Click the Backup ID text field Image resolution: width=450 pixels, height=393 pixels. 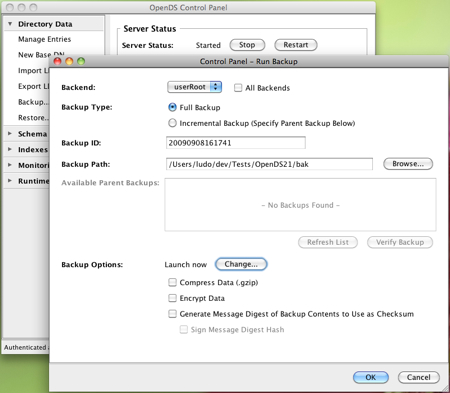pos(236,143)
